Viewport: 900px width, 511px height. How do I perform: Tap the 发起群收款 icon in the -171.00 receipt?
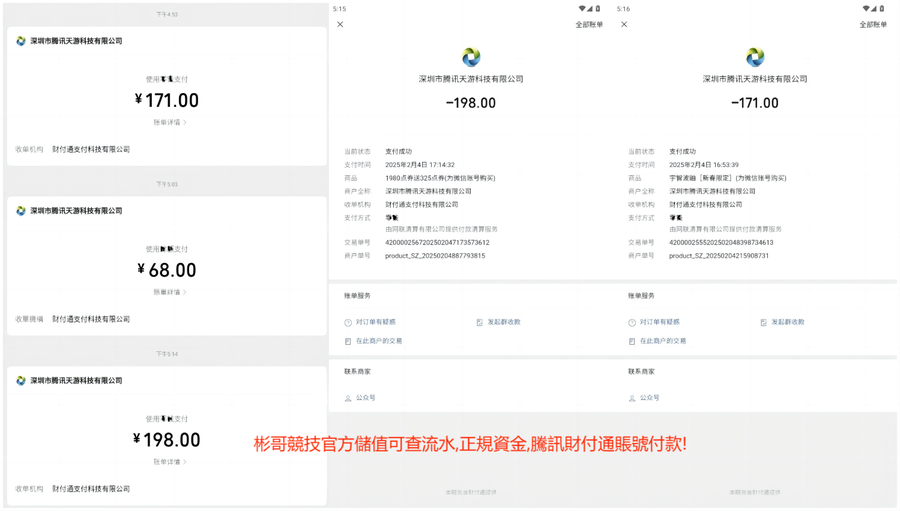coord(764,322)
